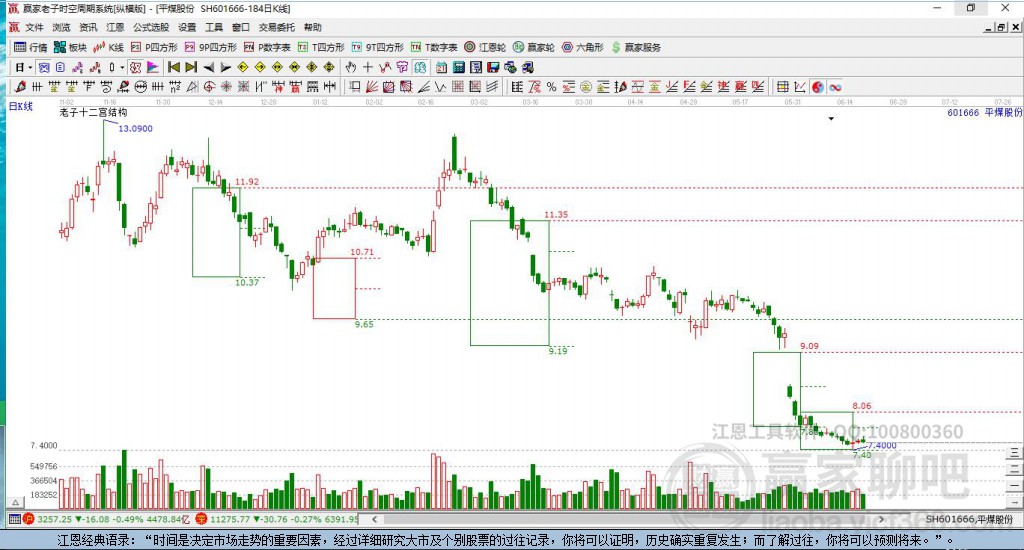Click the 8.06 price level label
Image resolution: width=1024 pixels, height=550 pixels.
click(861, 406)
